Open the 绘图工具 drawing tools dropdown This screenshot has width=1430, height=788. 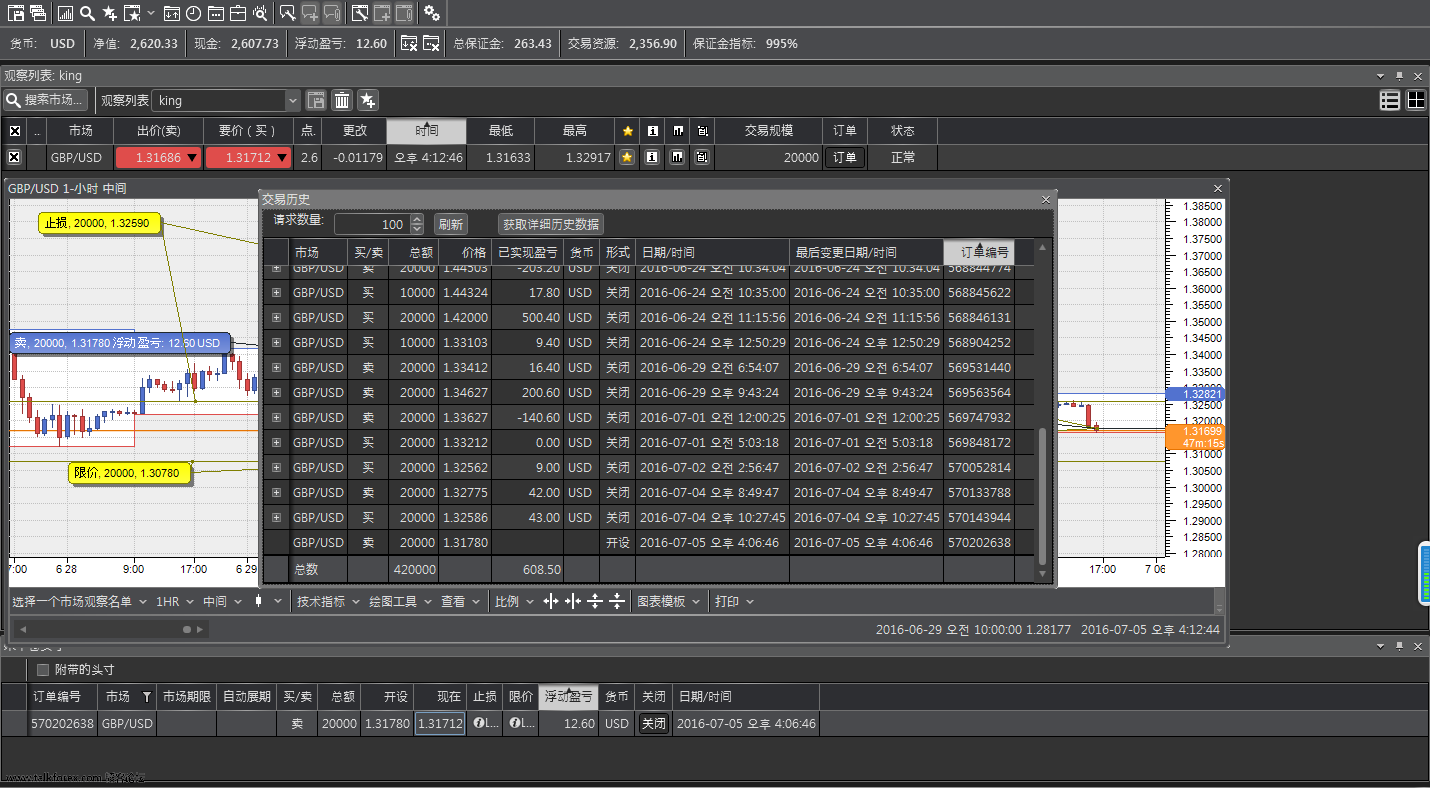click(x=400, y=601)
